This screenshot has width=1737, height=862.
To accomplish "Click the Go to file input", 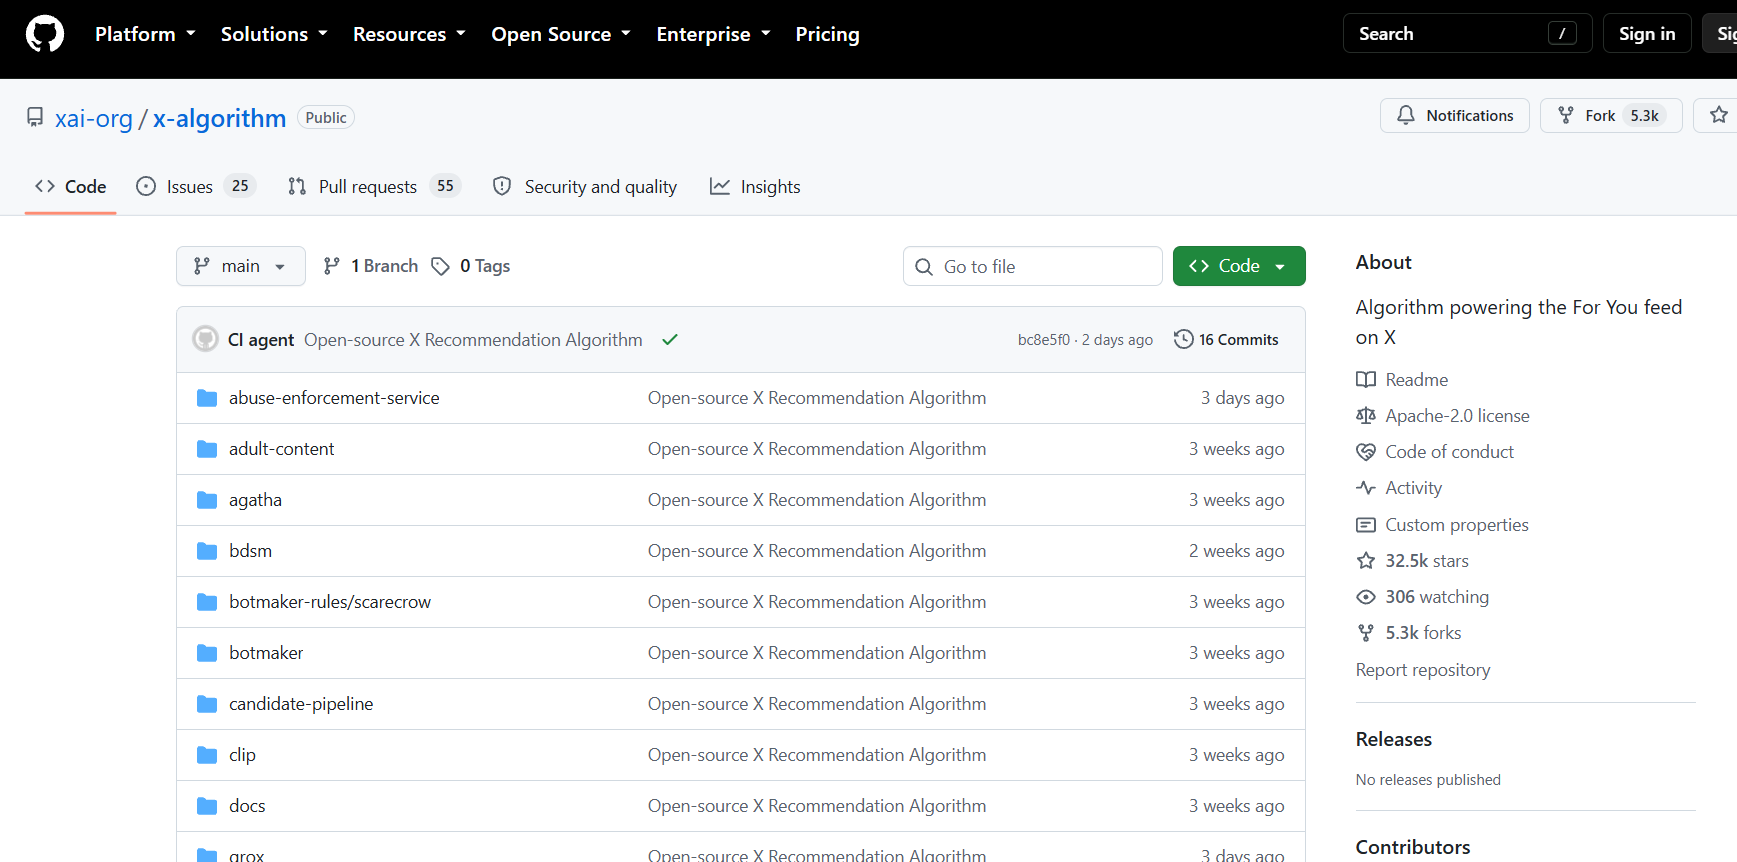I will pyautogui.click(x=1033, y=267).
